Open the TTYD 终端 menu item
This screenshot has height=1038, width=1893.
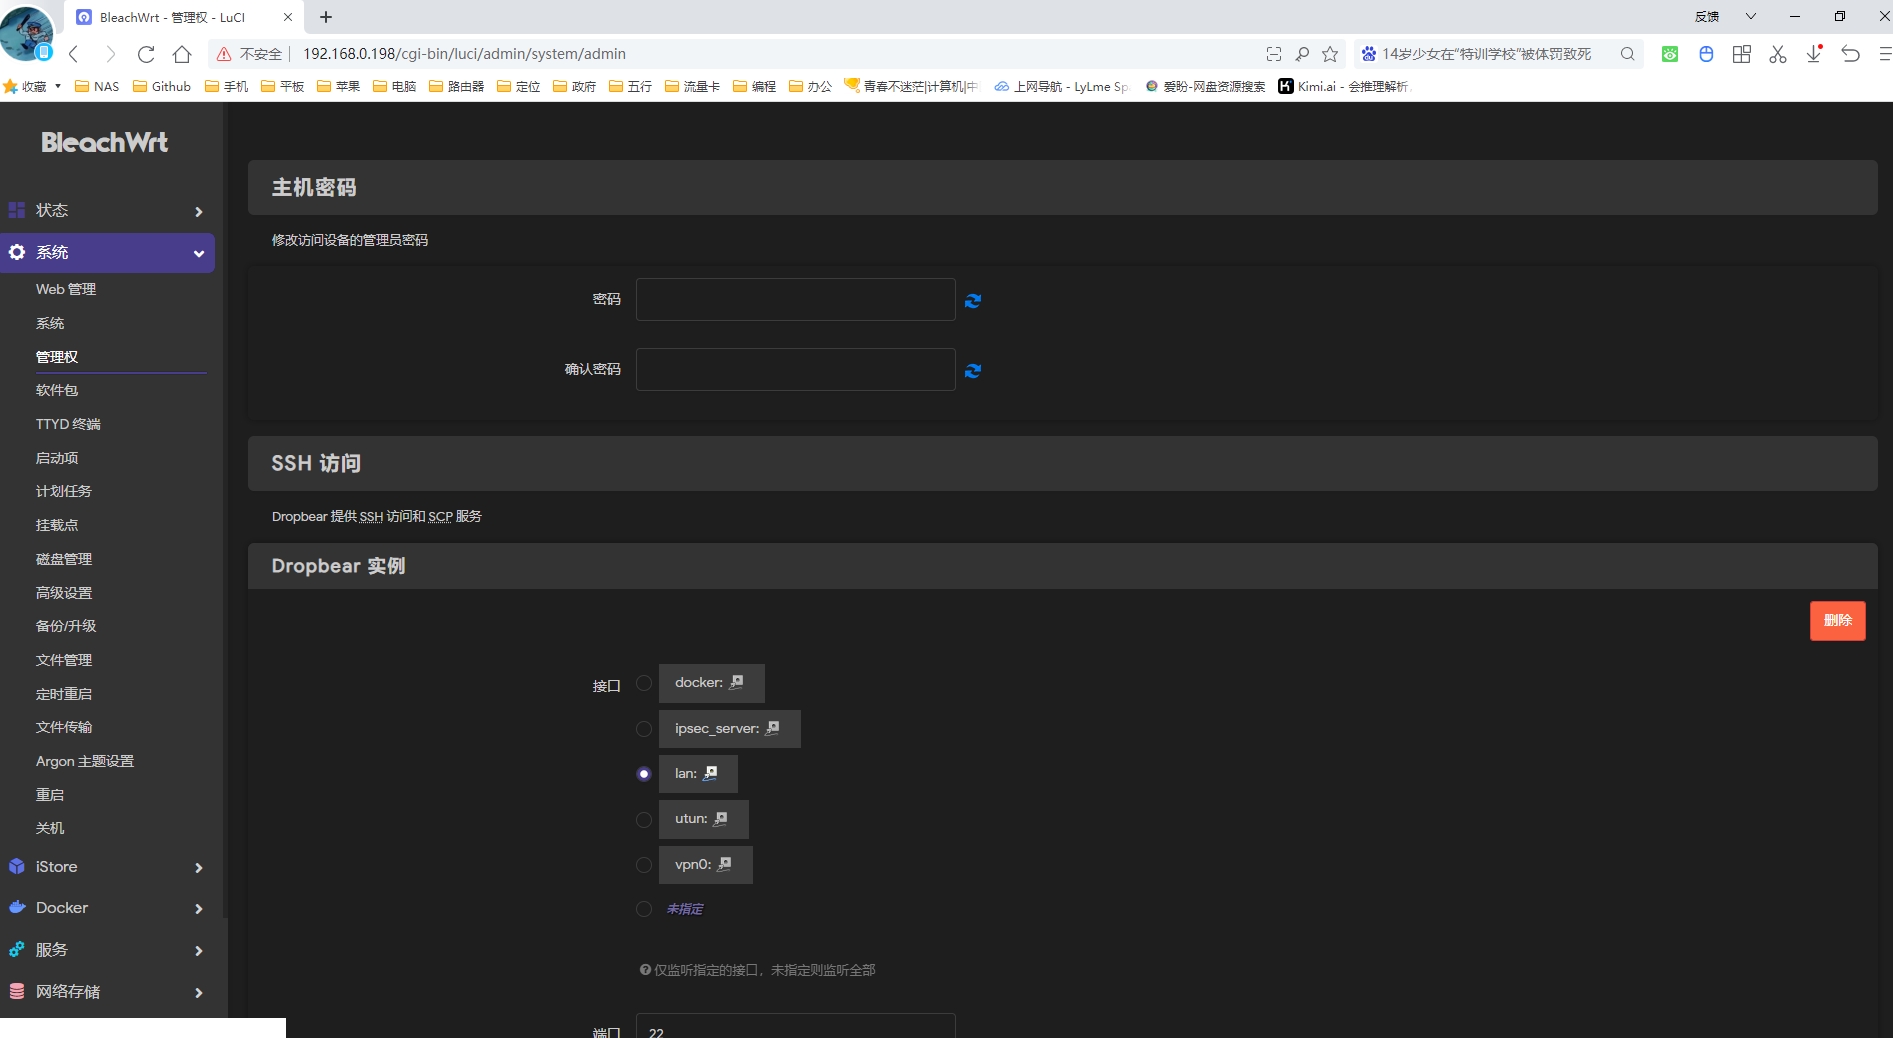[68, 424]
